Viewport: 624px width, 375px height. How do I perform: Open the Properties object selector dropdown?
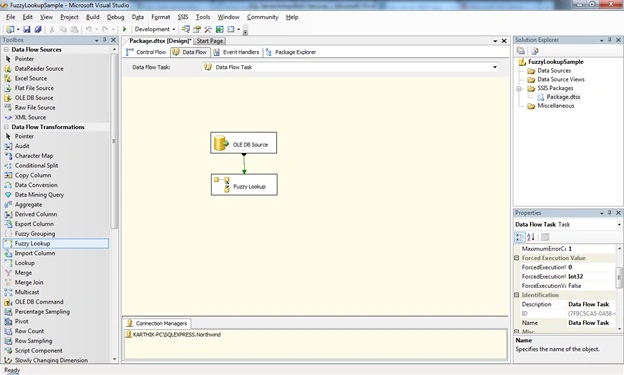(x=619, y=225)
